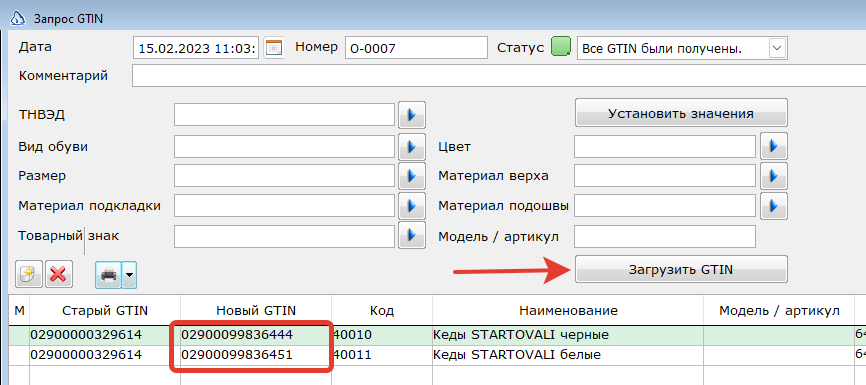Select row Кеды STARTOVALI белые
Screen dimensions: 866x385
pyautogui.click(x=437, y=355)
